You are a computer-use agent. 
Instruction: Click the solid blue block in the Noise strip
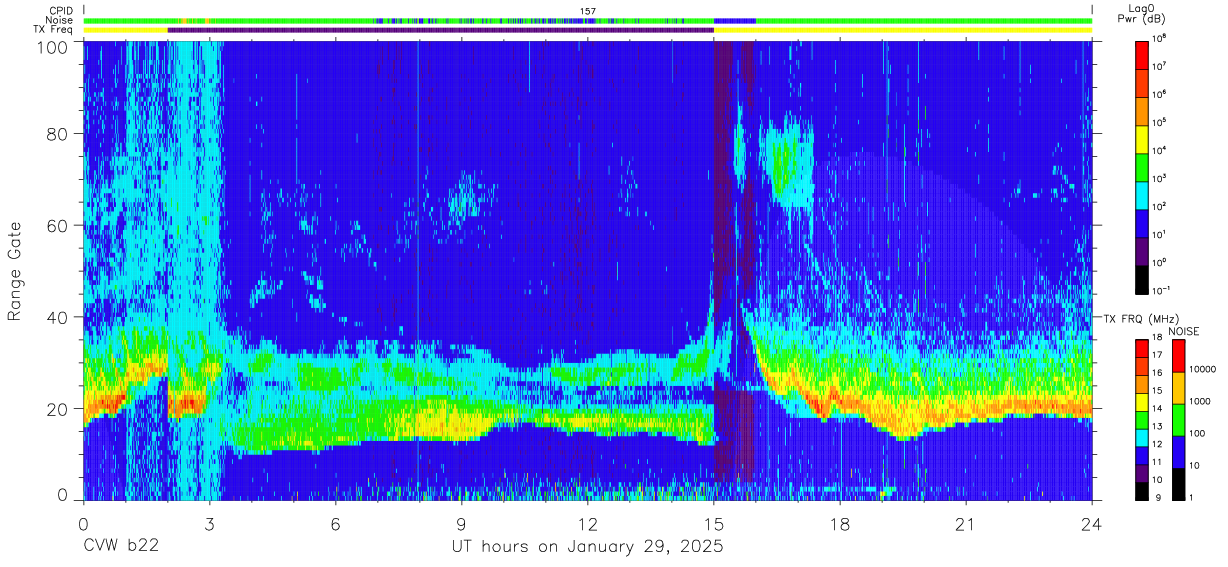click(x=735, y=20)
